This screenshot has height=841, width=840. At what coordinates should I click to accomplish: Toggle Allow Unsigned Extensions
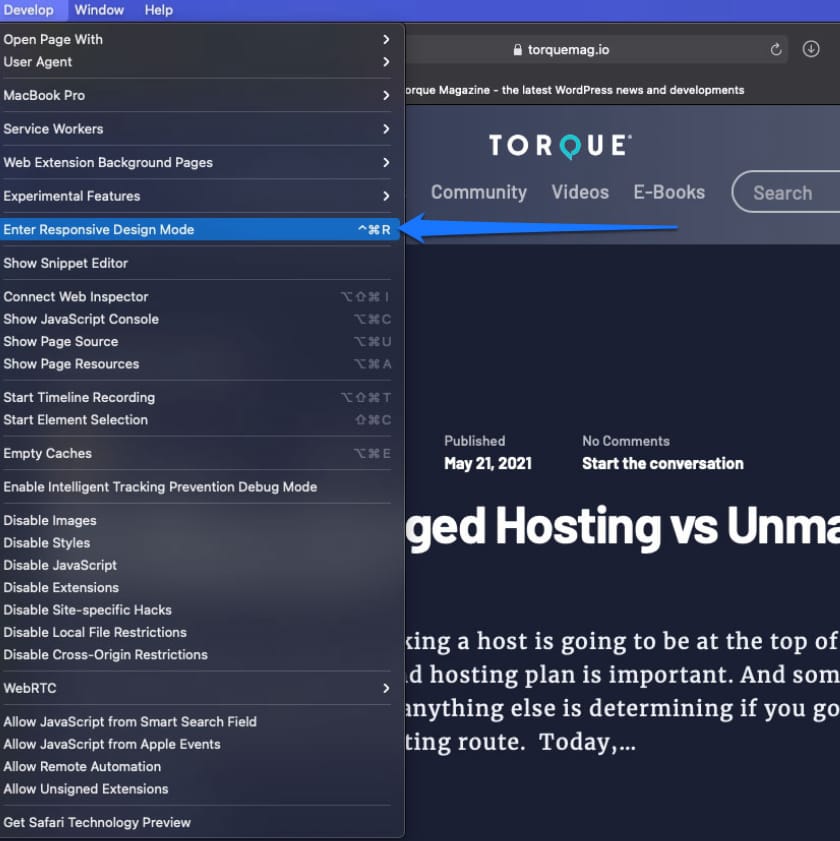196,789
